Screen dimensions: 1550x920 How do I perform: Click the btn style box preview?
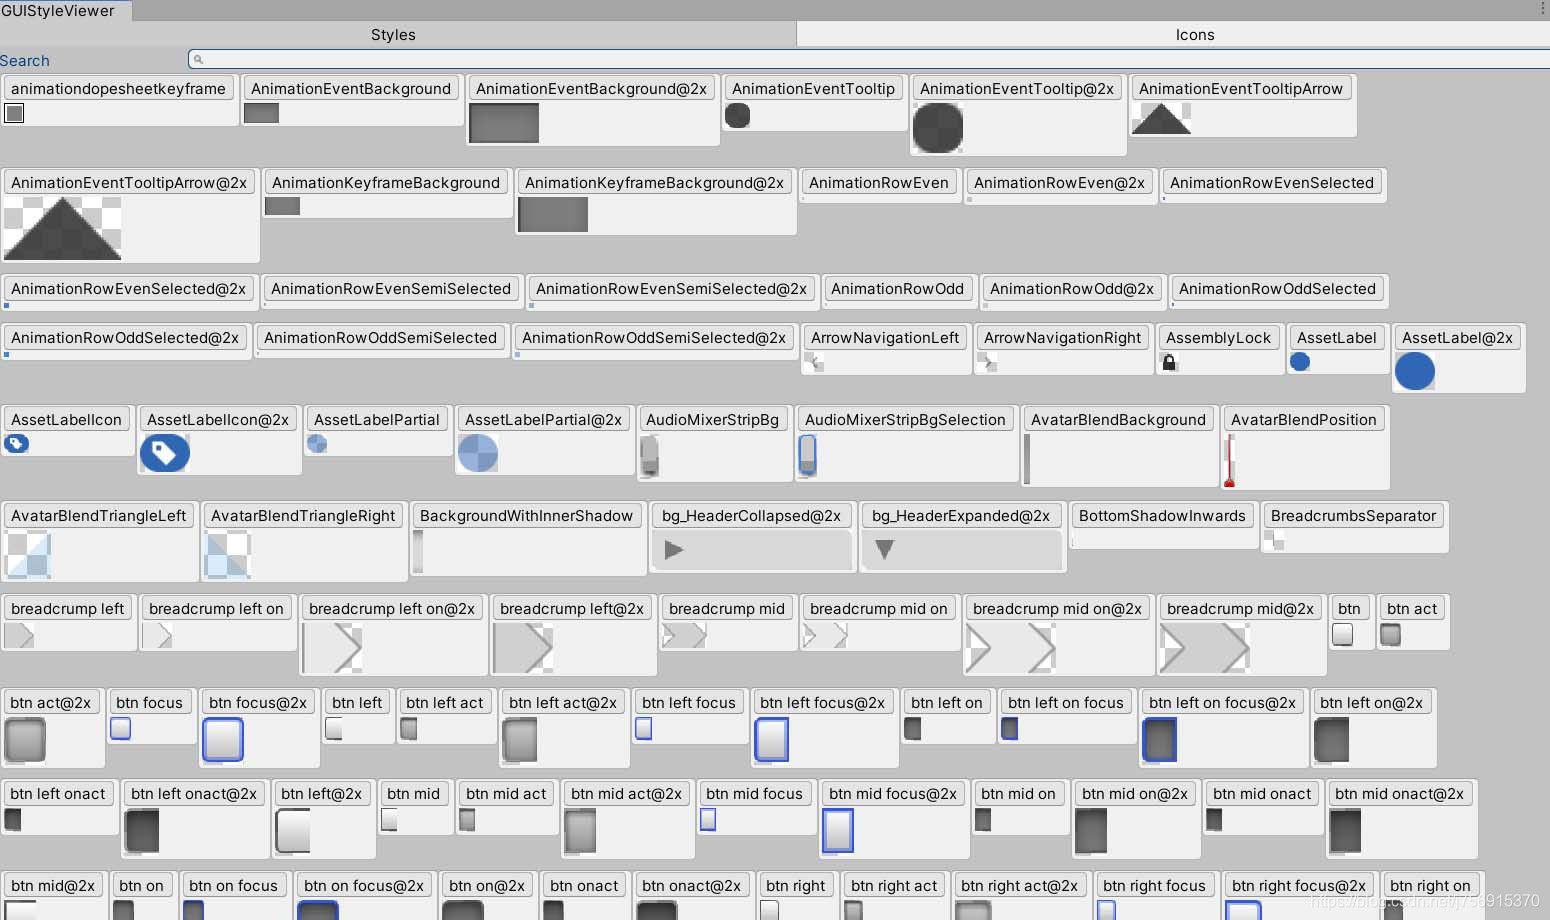(1343, 634)
